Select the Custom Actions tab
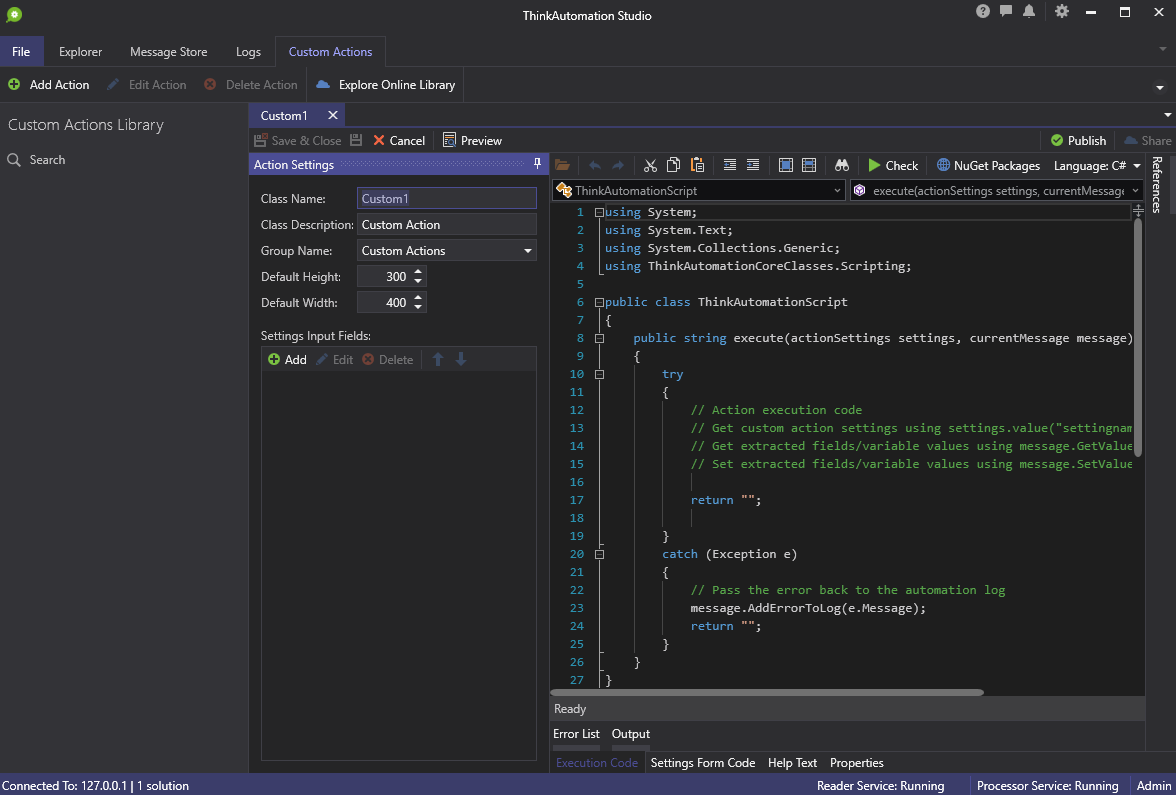The image size is (1176, 795). click(x=331, y=52)
